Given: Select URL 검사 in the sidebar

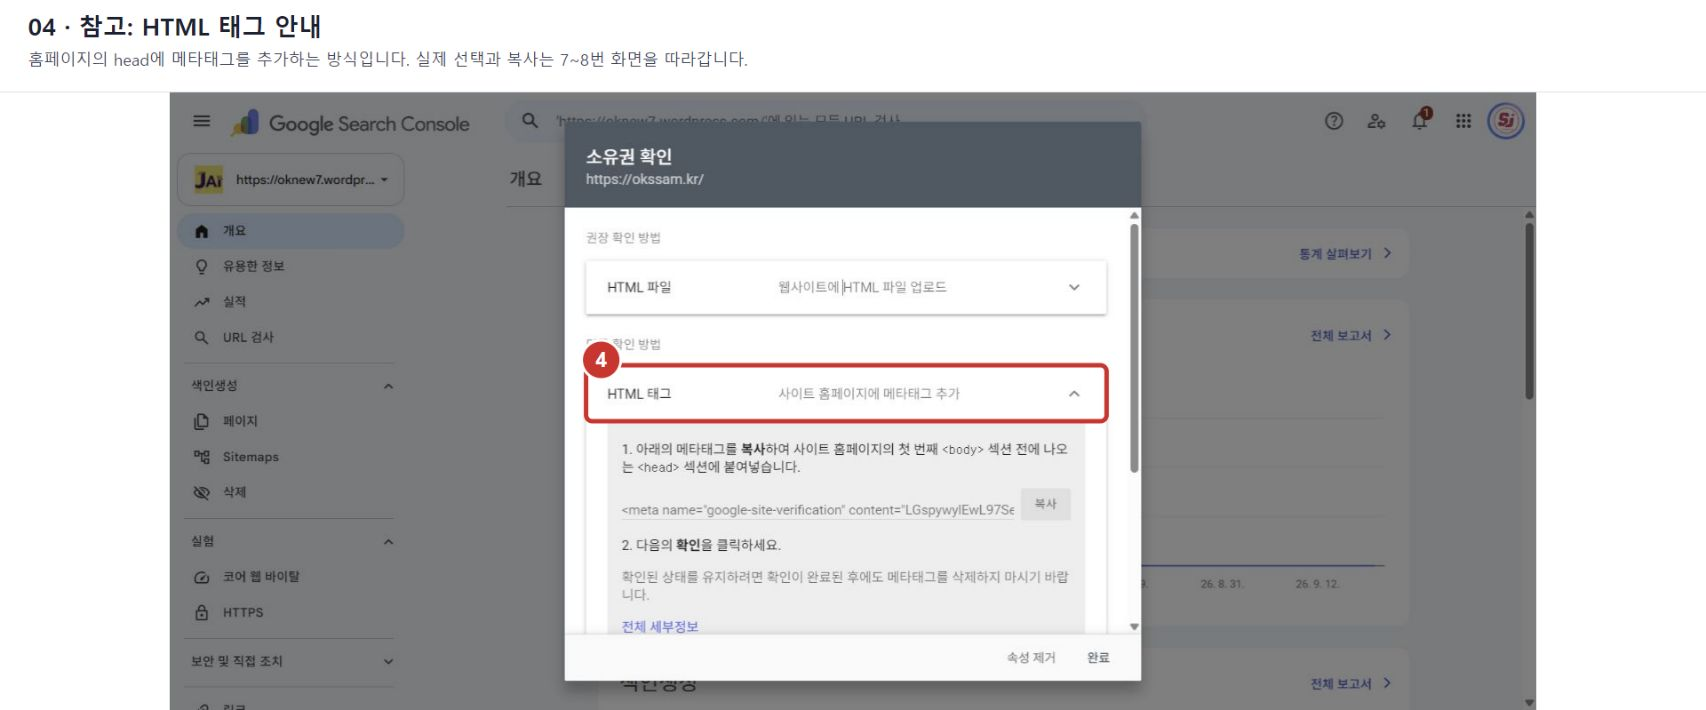Looking at the screenshot, I should tap(291, 338).
